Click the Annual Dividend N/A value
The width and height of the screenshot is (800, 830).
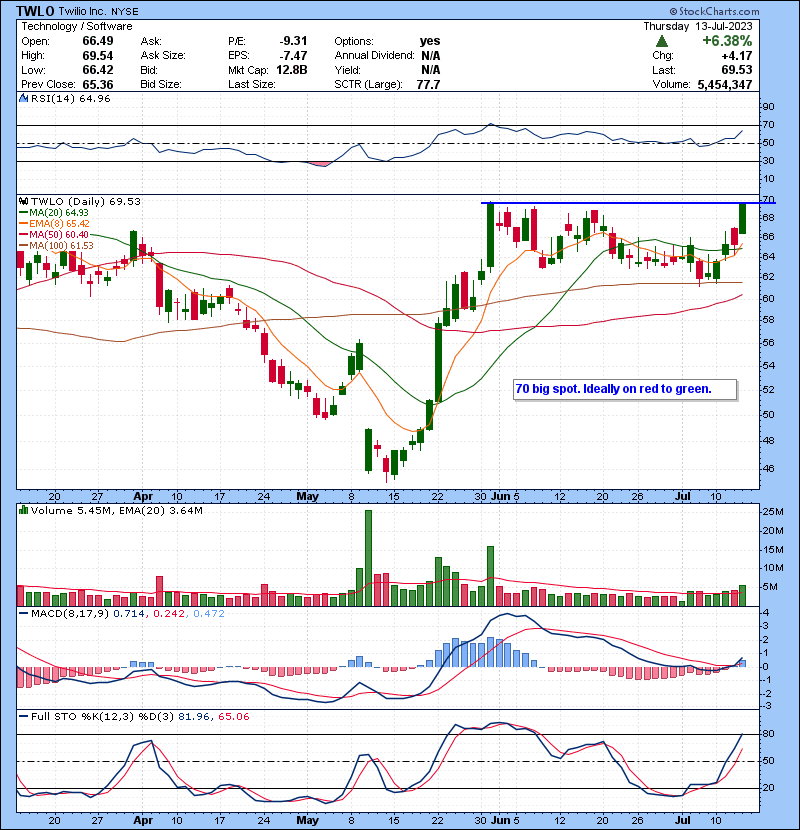(431, 55)
